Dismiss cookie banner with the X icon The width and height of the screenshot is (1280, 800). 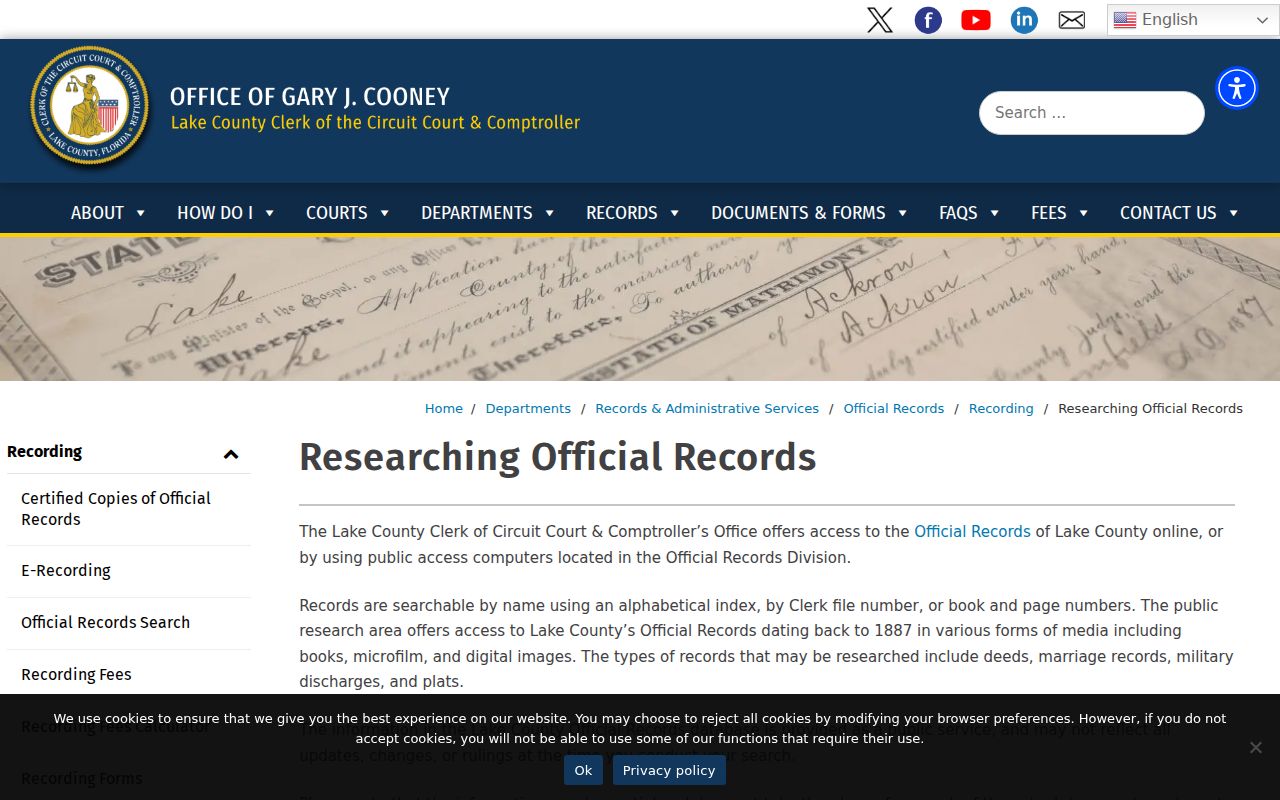point(1256,747)
